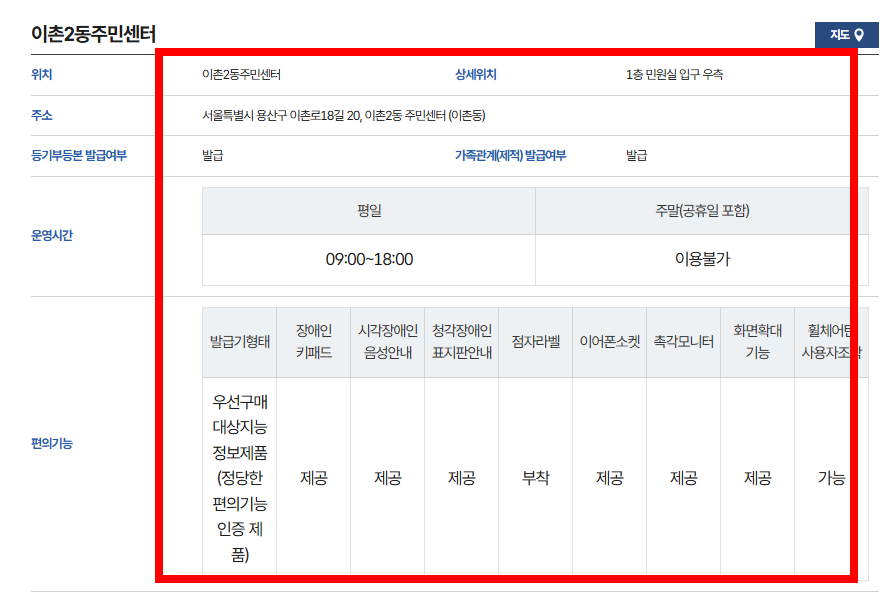Select the 발급 cell under 등기부등본 발급여부

pos(210,159)
